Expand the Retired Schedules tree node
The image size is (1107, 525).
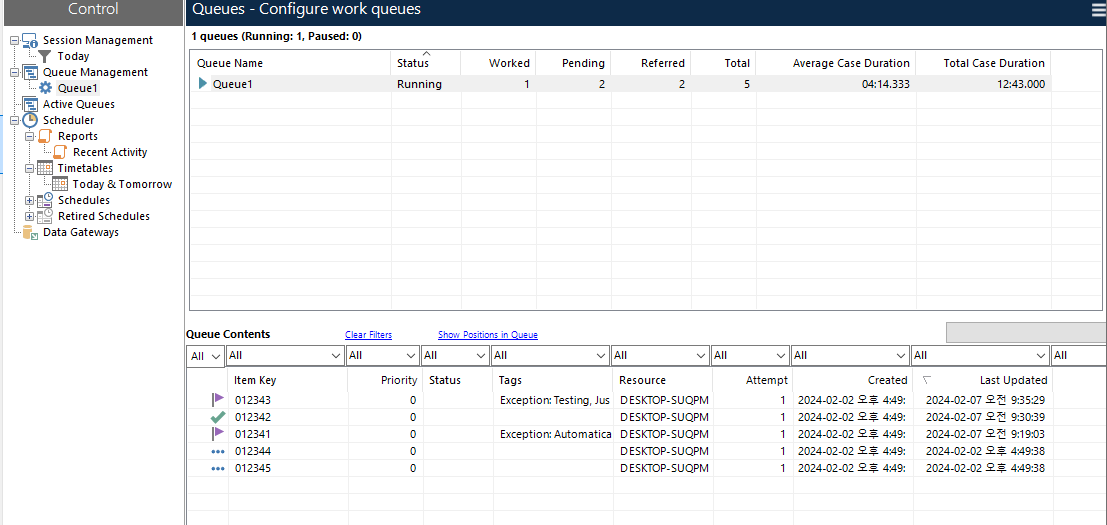30,216
